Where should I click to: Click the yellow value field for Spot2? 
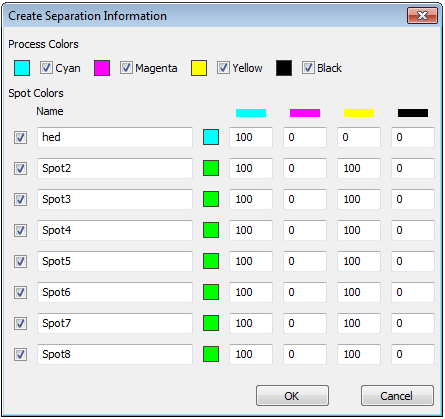point(359,168)
